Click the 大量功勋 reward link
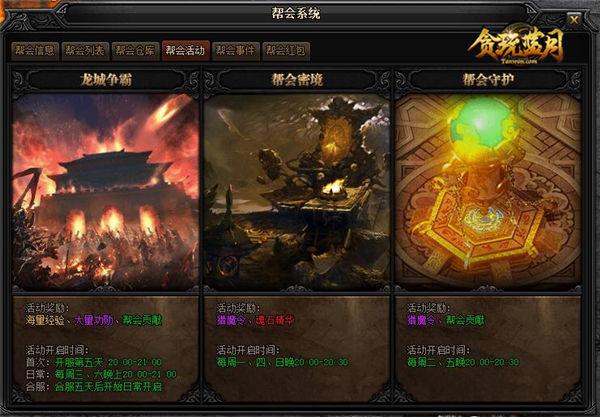The image size is (600, 417). pyautogui.click(x=93, y=320)
